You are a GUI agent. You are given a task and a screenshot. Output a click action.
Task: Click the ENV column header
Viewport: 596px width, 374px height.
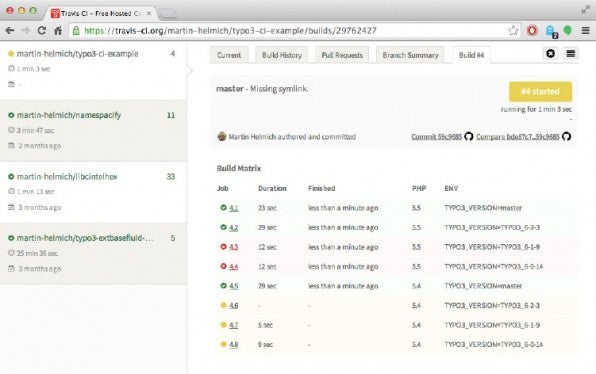pos(451,188)
